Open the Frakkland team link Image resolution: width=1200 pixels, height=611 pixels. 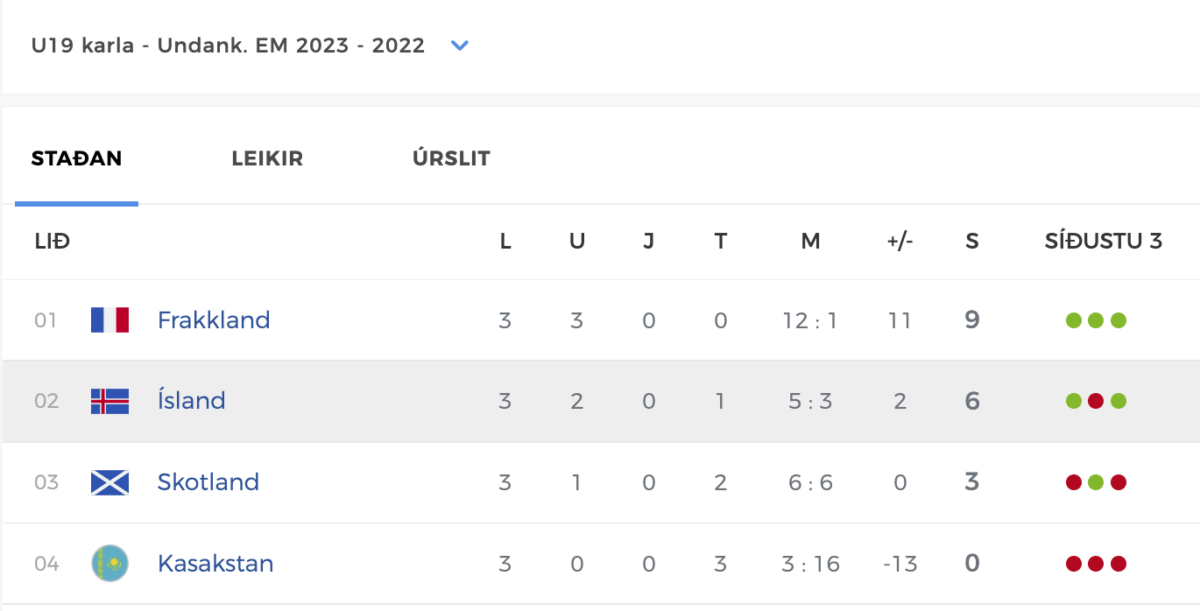(x=214, y=320)
